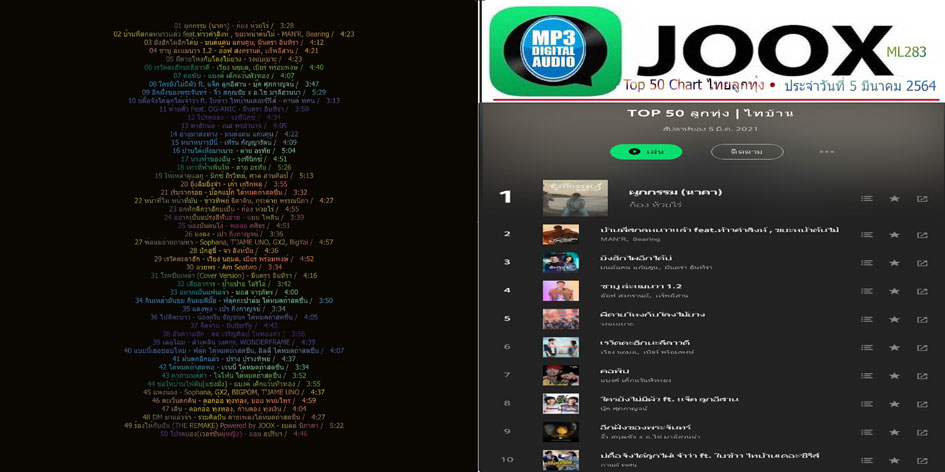Image resolution: width=945 pixels, height=472 pixels.
Task: Add rank 7 song to playlist
Action: click(x=867, y=376)
